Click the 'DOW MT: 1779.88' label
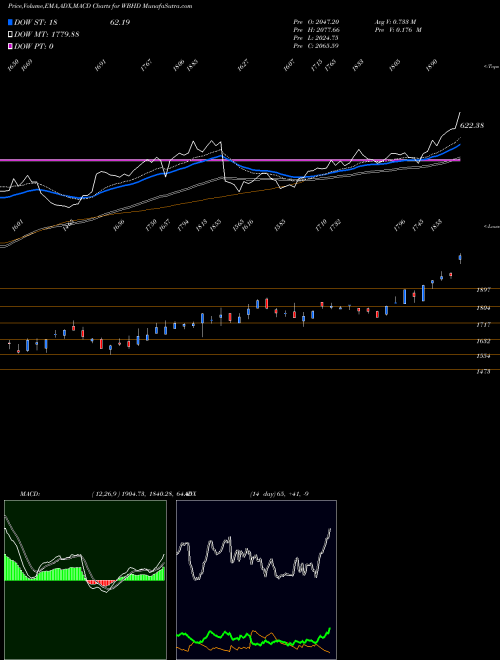Image resolution: width=500 pixels, height=660 pixels. point(46,35)
